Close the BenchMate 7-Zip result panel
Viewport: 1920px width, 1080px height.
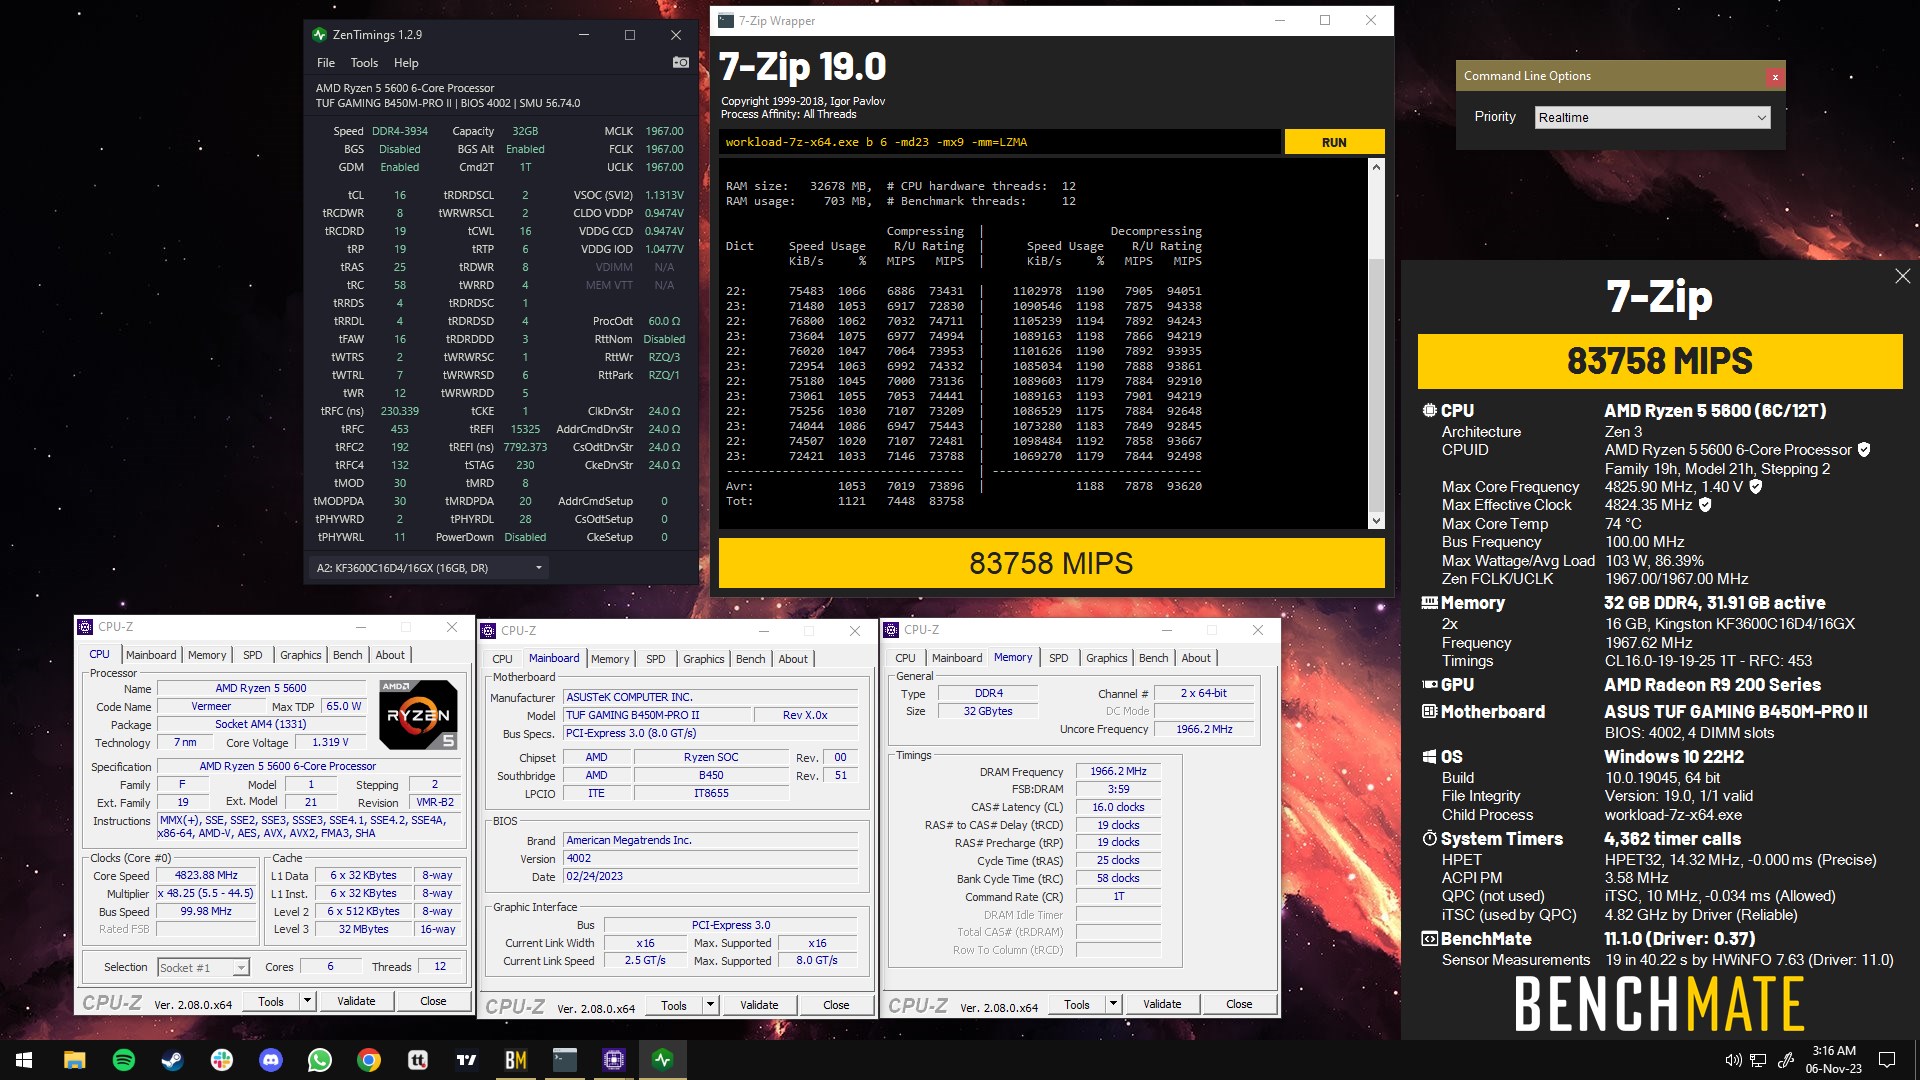click(1902, 276)
